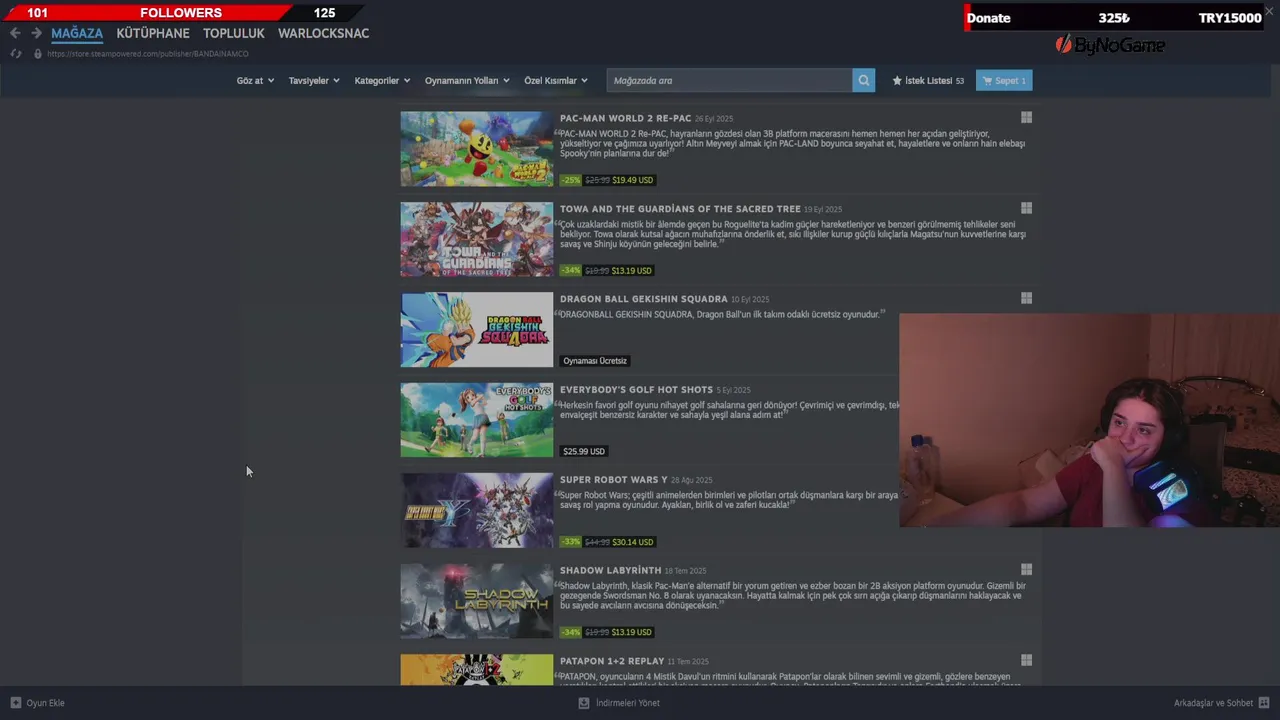Expand the Kategoriler dropdown
This screenshot has height=720, width=1280.
pos(382,81)
